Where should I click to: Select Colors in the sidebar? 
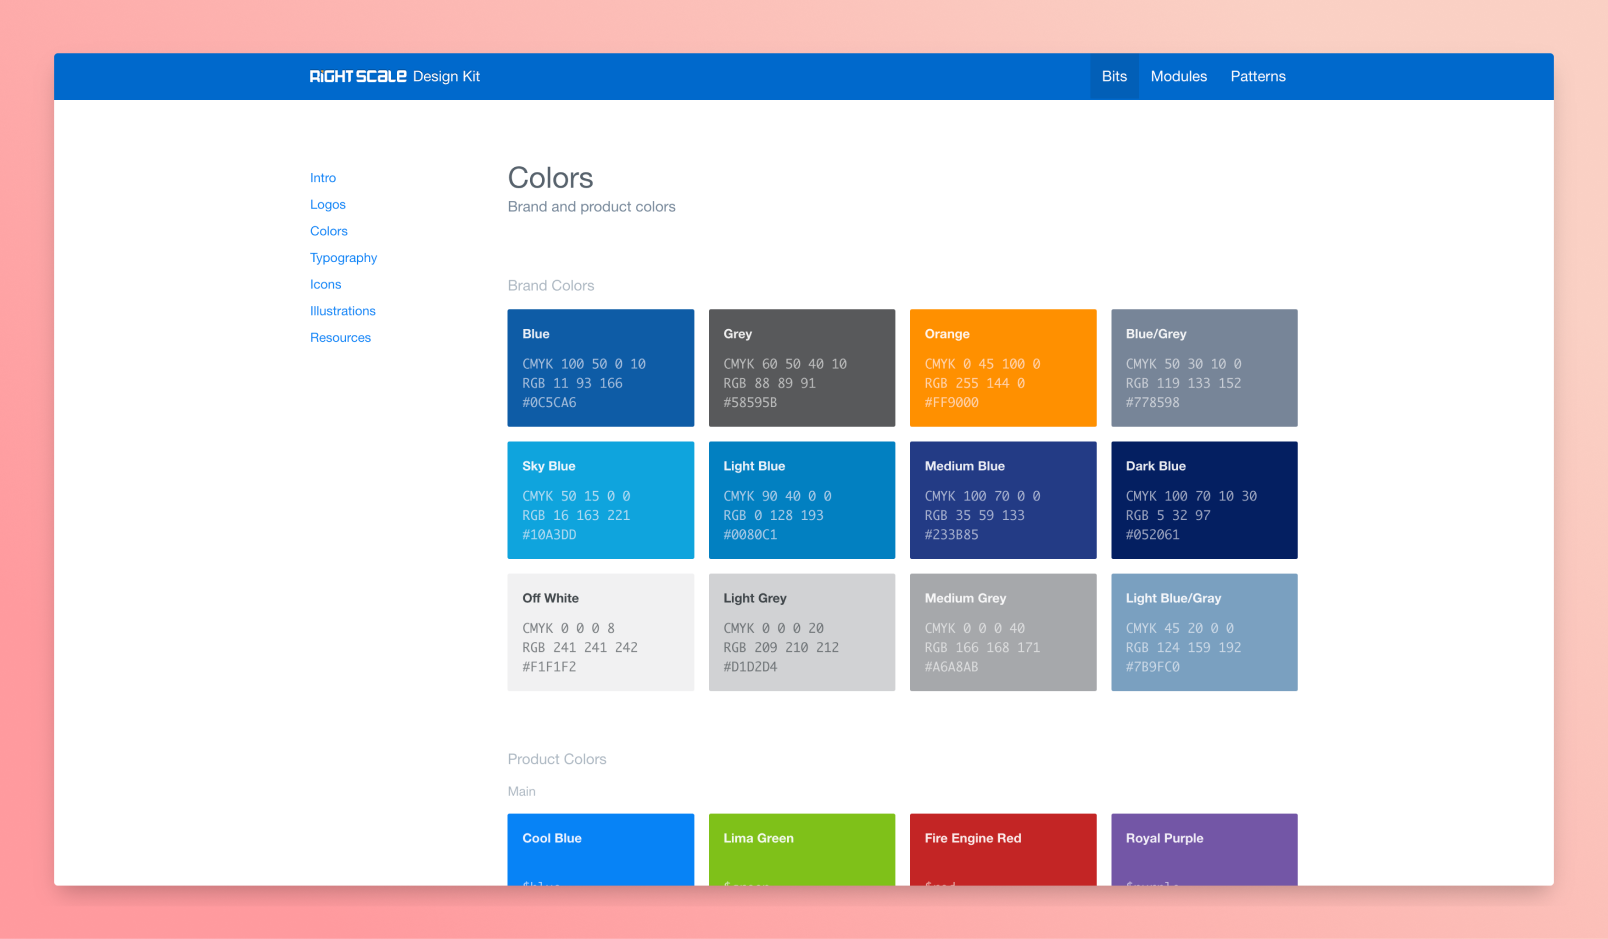coord(329,231)
